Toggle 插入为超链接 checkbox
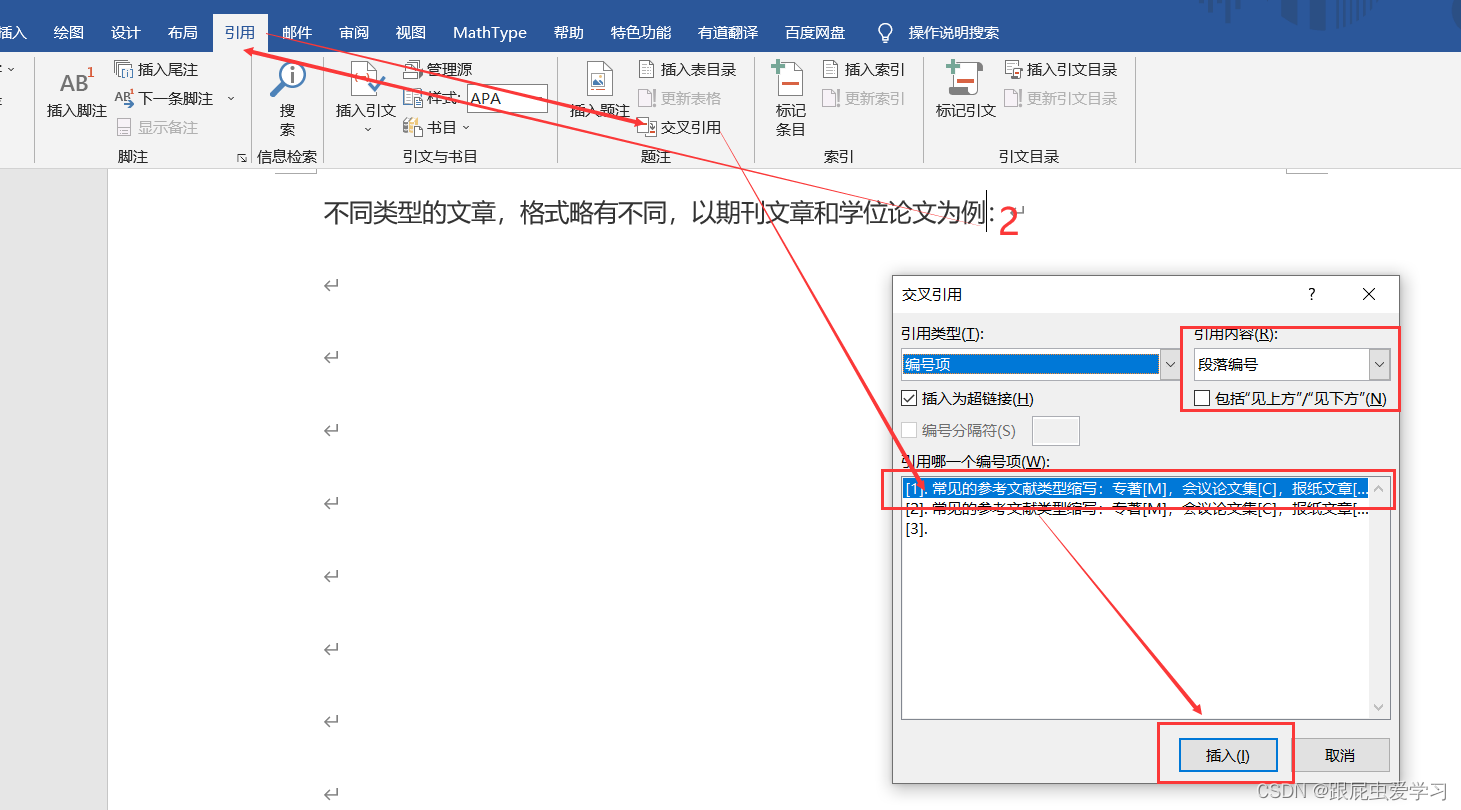The height and width of the screenshot is (810, 1461). (x=909, y=398)
